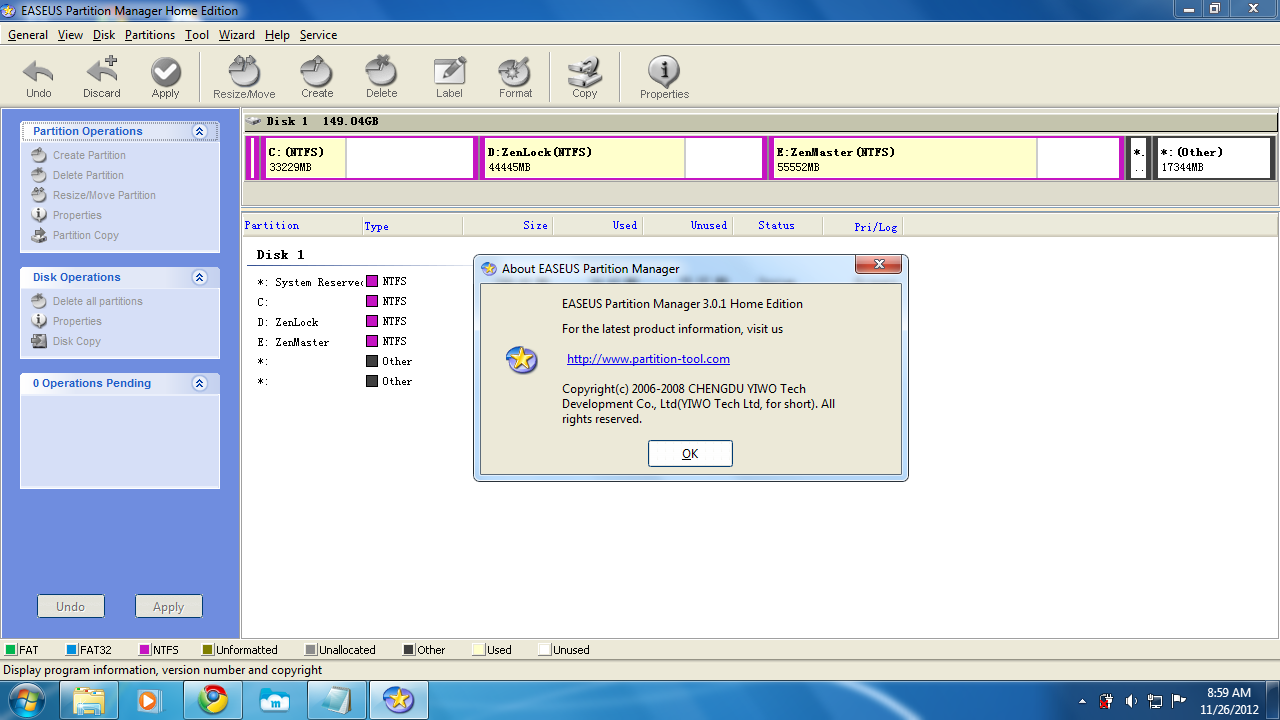Click the Partition Copy sidebar icon
This screenshot has width=1280, height=720.
coord(39,235)
